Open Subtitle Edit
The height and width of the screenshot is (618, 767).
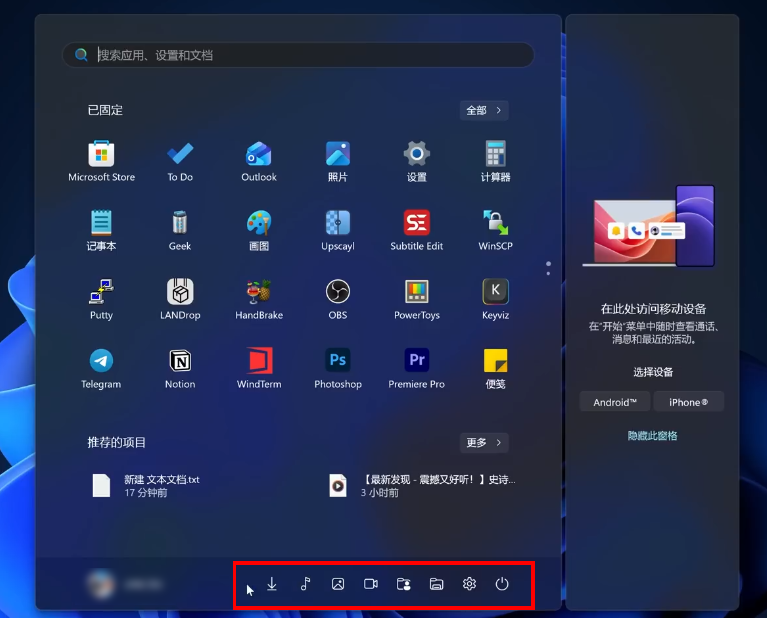point(416,230)
